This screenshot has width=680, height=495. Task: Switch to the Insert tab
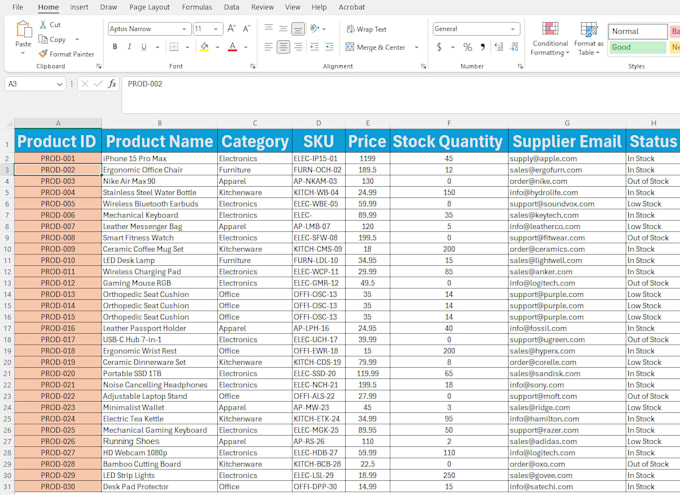79,7
